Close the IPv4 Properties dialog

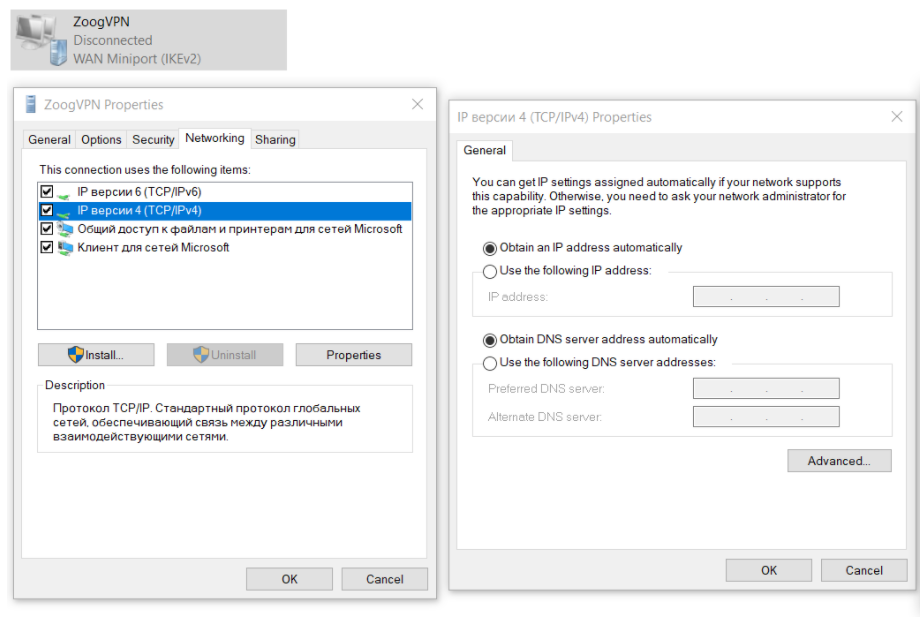[x=897, y=117]
